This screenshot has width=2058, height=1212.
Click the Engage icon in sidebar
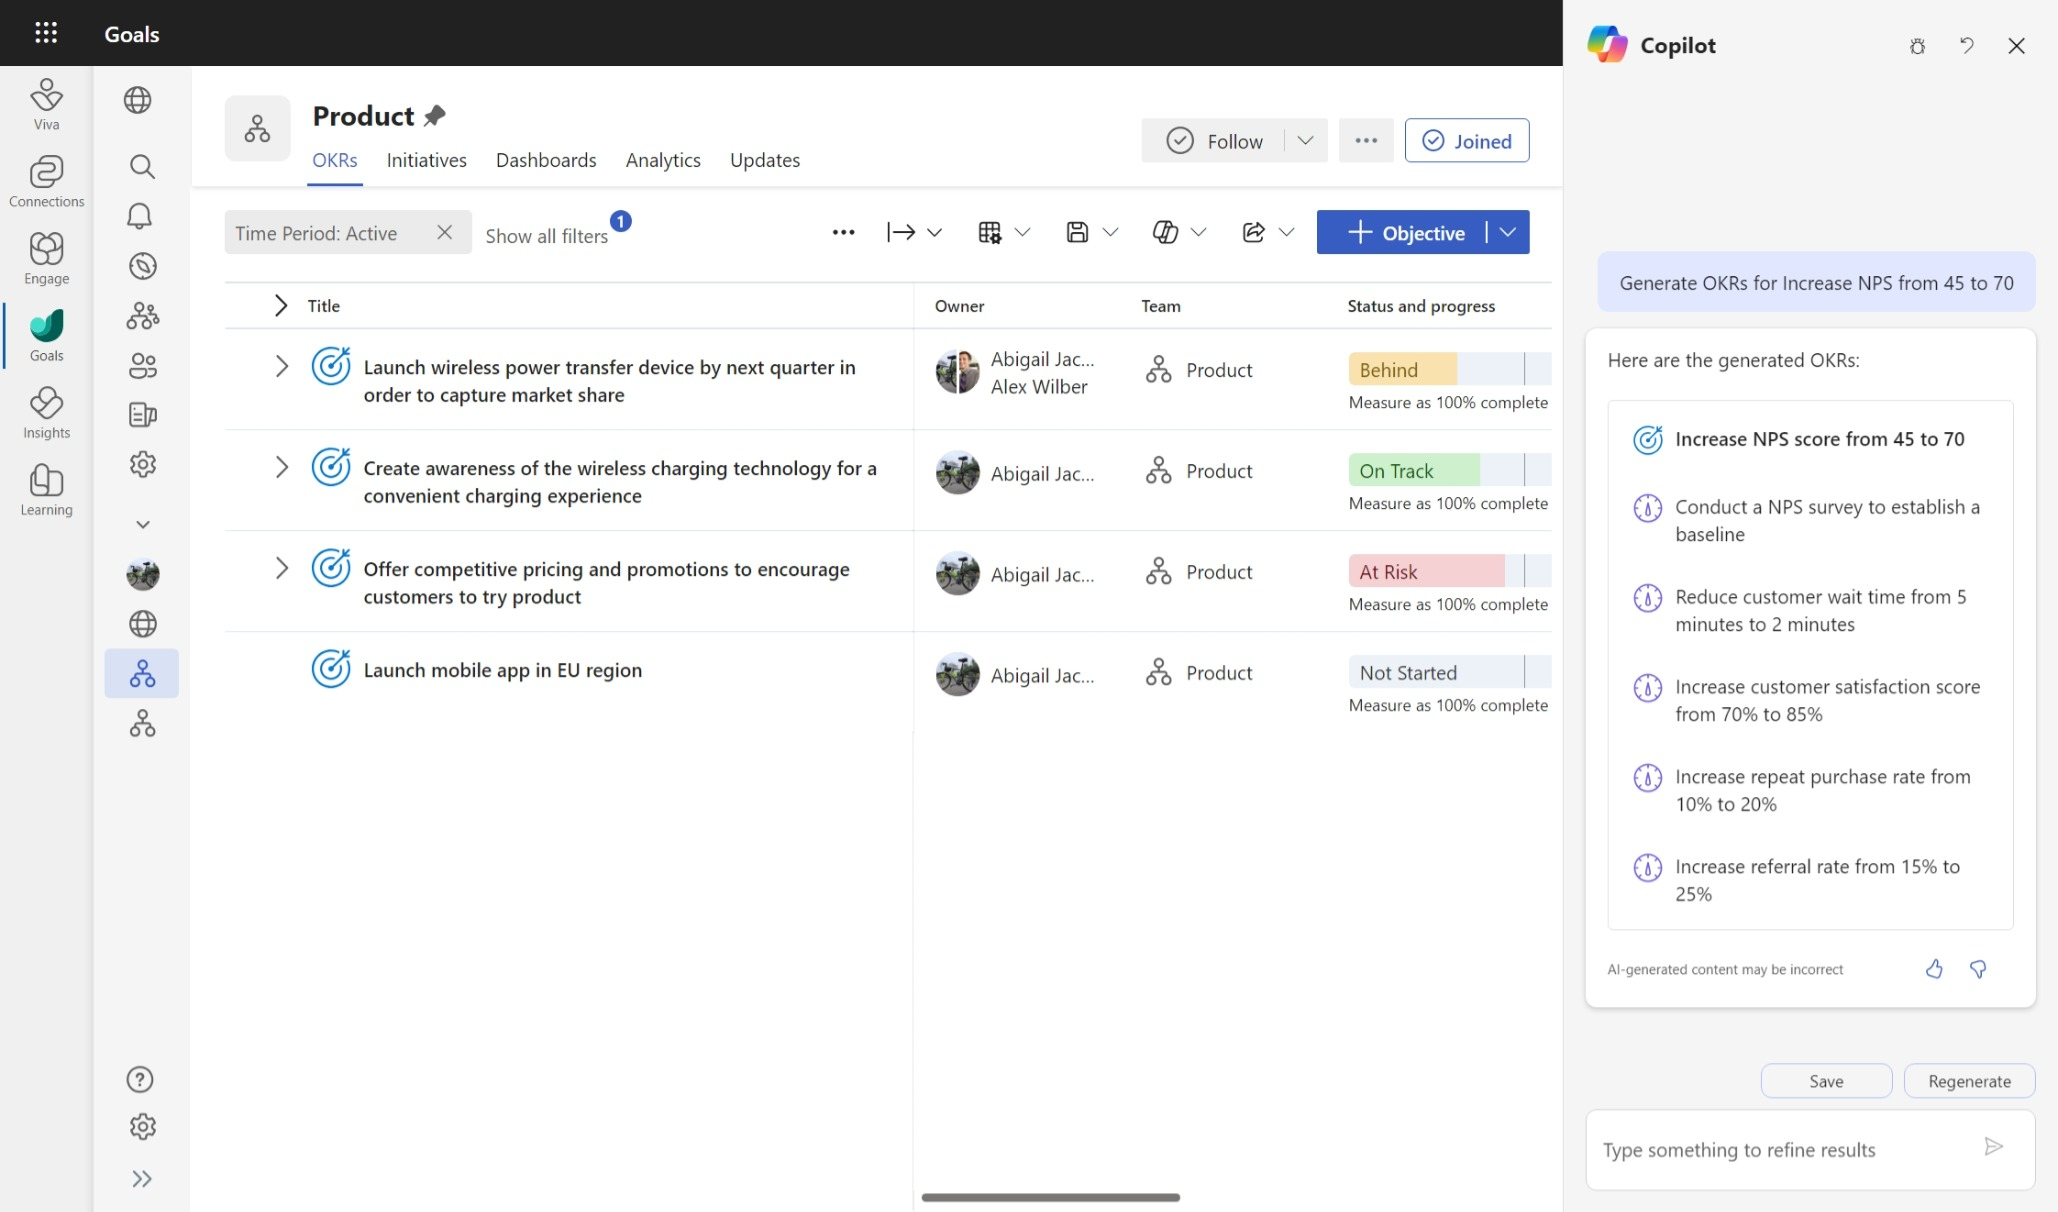(46, 248)
